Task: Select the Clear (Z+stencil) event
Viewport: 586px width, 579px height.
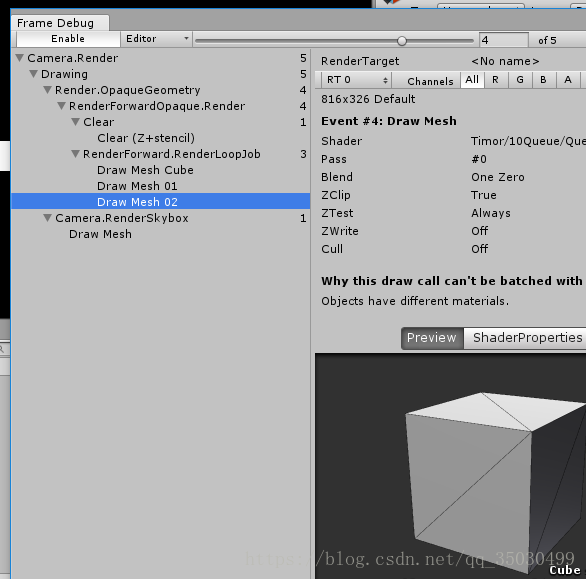Action: (161, 138)
